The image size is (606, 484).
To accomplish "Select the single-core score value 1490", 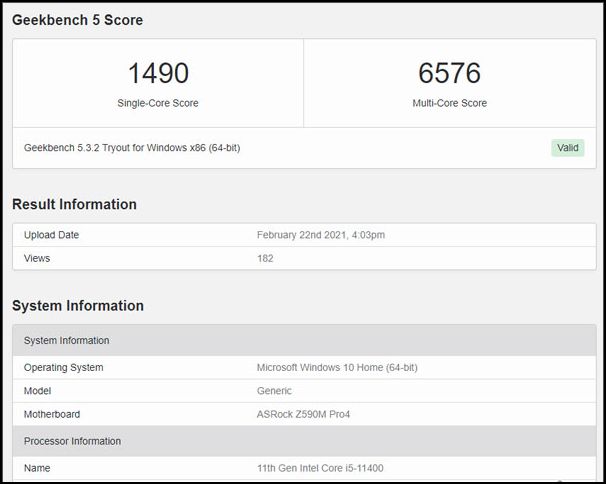I will pyautogui.click(x=158, y=73).
